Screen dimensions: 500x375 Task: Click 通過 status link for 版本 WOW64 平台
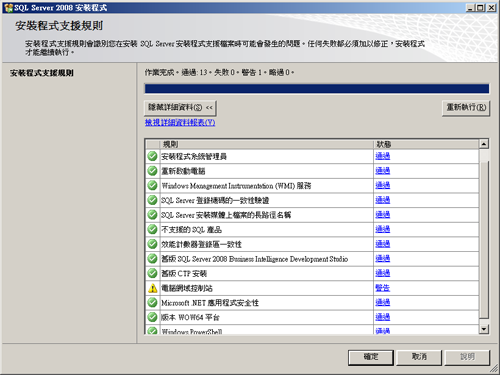[382, 317]
